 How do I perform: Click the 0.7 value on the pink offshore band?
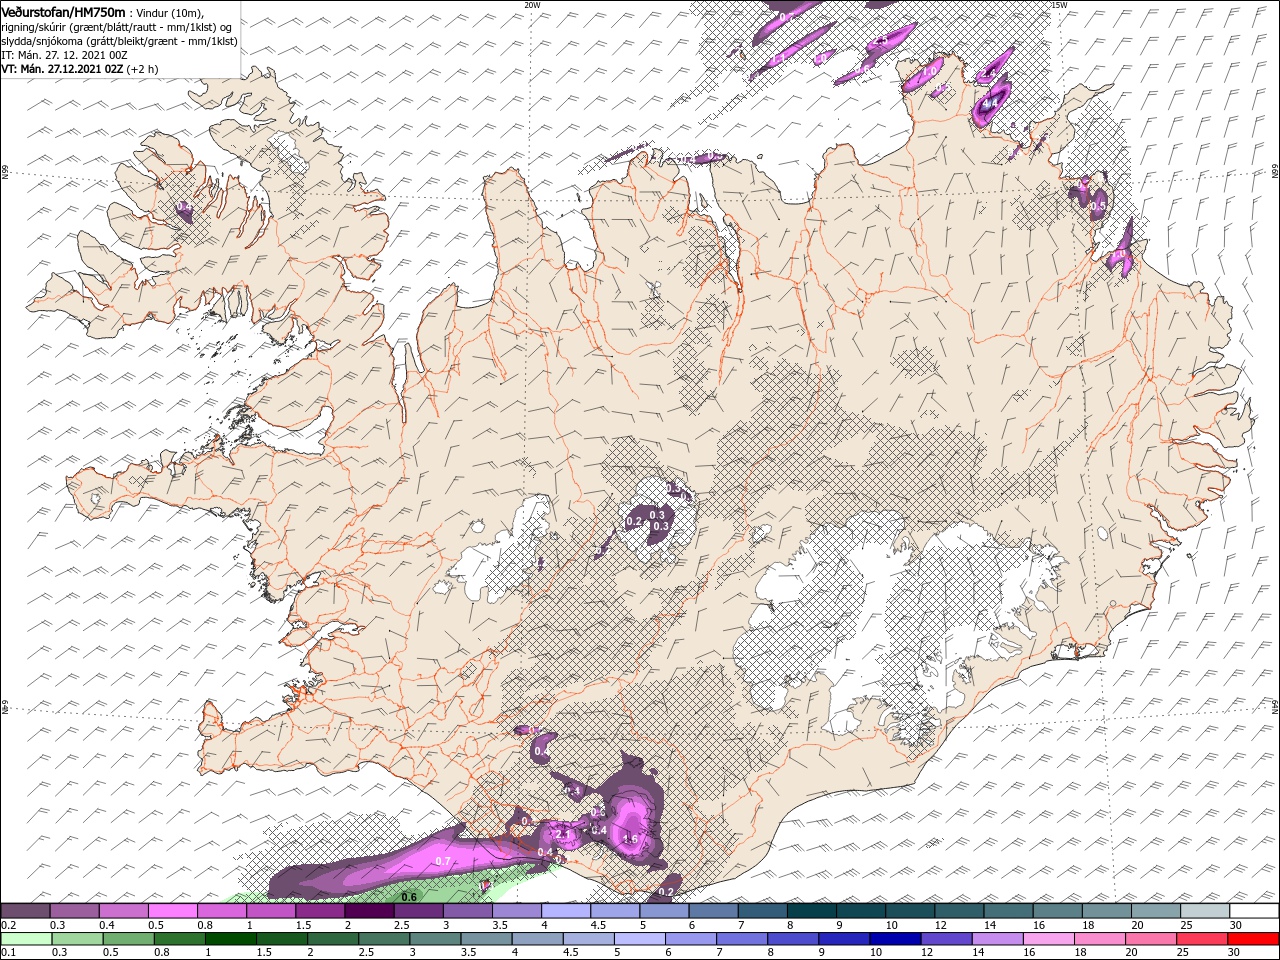coord(443,861)
